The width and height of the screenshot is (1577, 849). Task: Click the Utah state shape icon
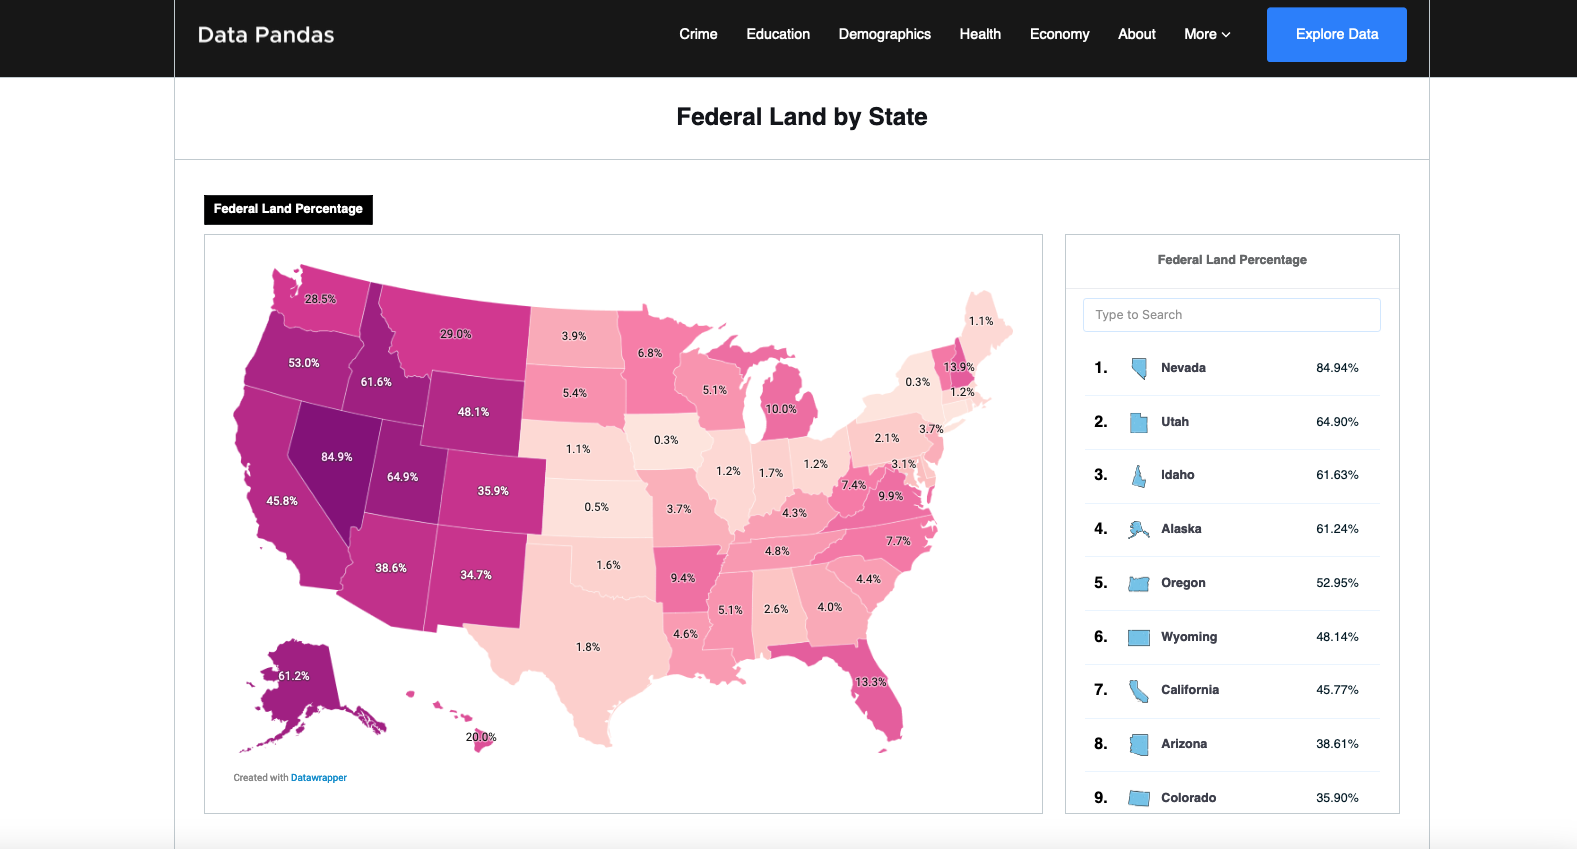point(1138,422)
